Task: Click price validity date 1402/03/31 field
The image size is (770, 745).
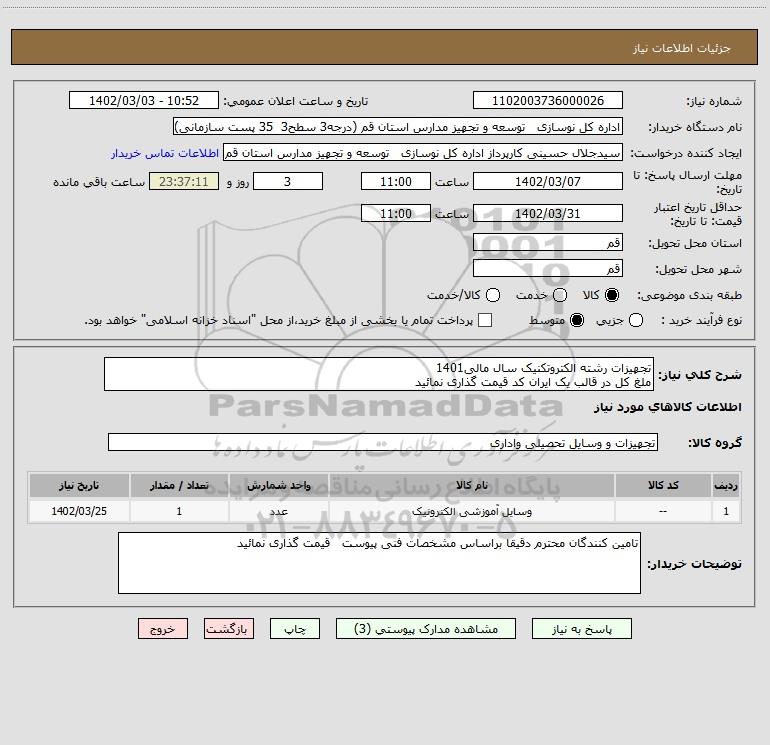Action: click(548, 213)
